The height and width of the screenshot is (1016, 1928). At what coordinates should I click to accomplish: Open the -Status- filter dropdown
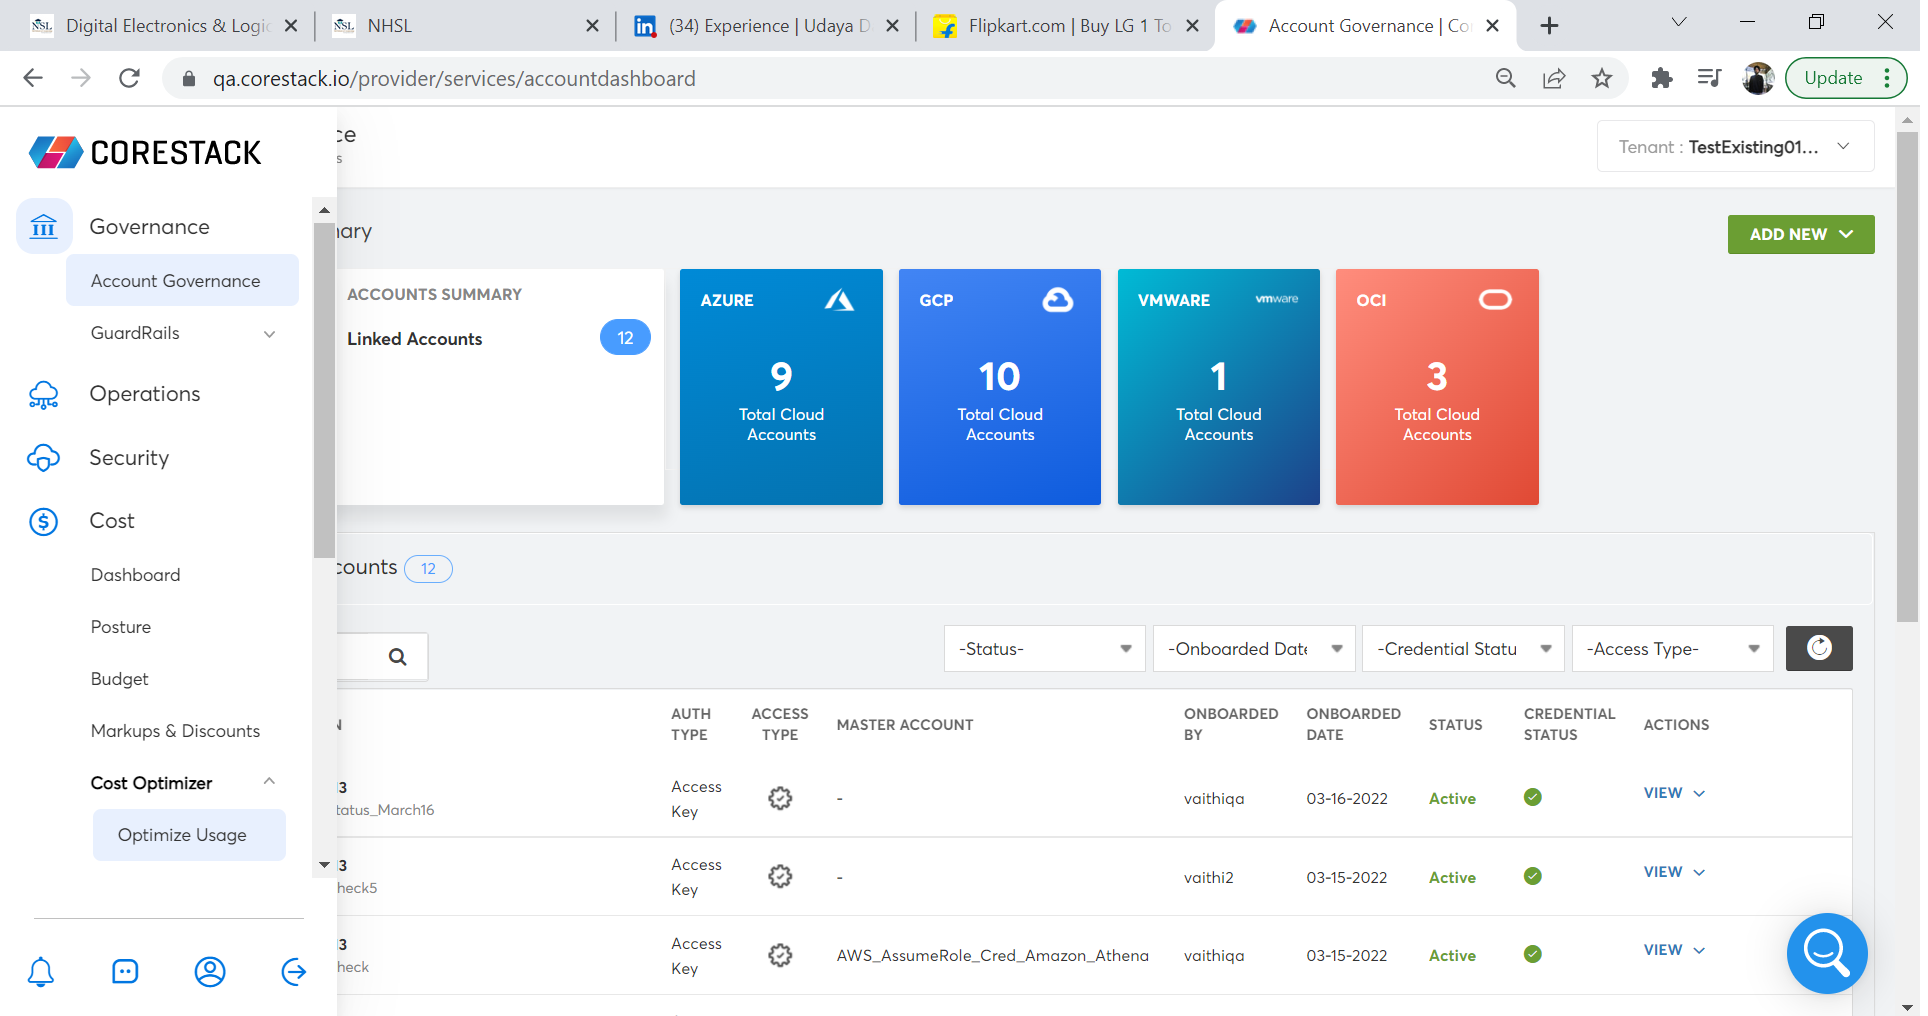point(1044,649)
